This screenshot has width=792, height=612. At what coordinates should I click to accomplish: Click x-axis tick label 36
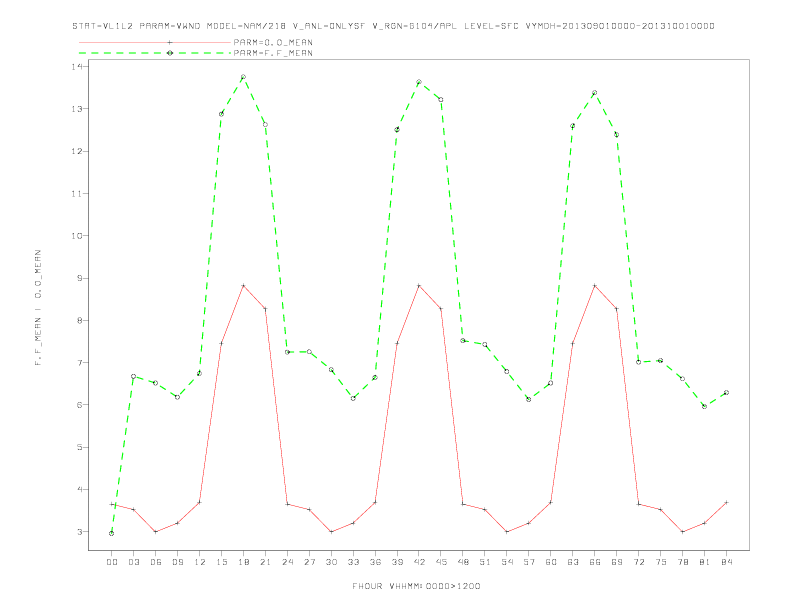point(375,562)
